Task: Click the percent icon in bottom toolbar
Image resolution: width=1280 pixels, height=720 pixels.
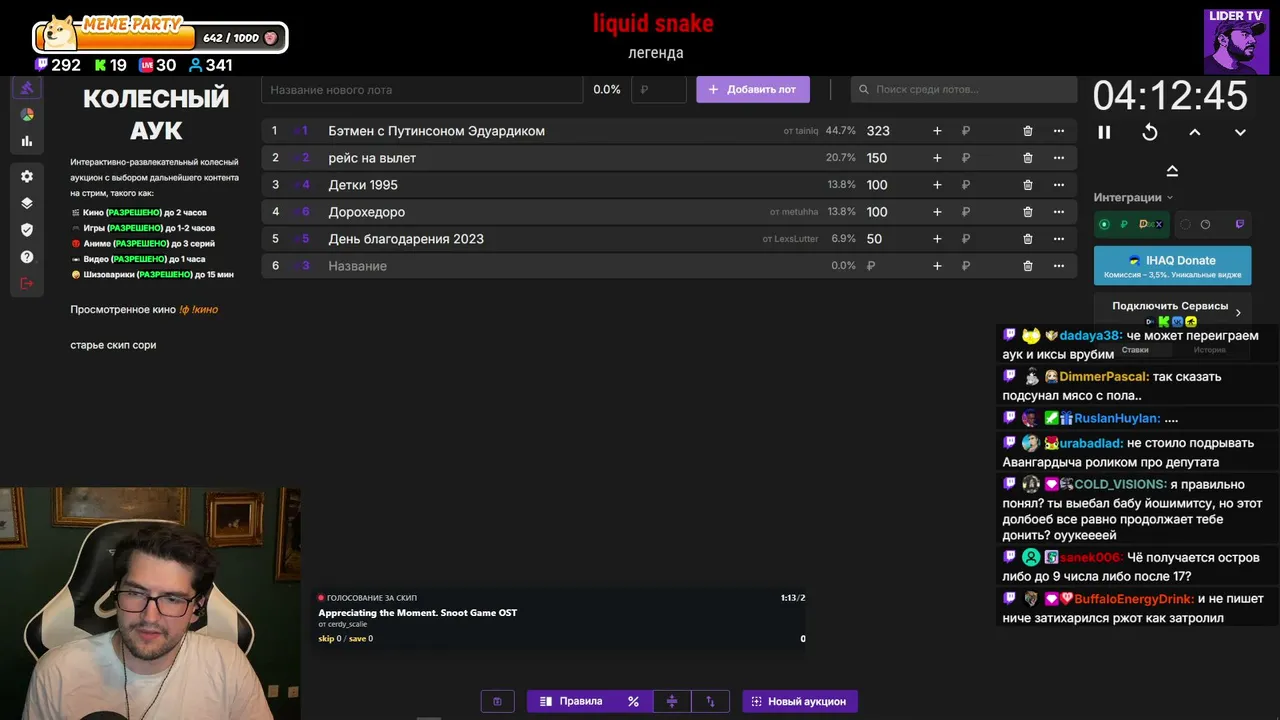Action: (x=633, y=701)
